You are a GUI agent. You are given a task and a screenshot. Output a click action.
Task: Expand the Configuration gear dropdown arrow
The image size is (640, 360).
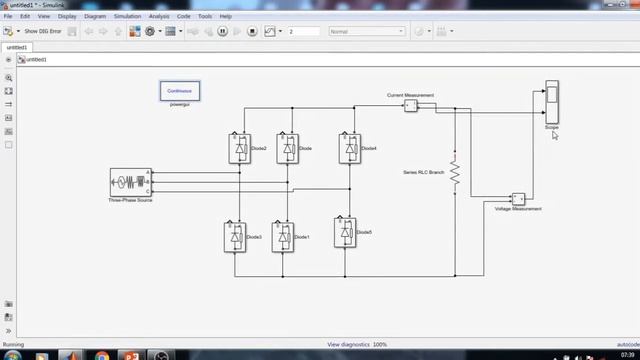point(160,31)
